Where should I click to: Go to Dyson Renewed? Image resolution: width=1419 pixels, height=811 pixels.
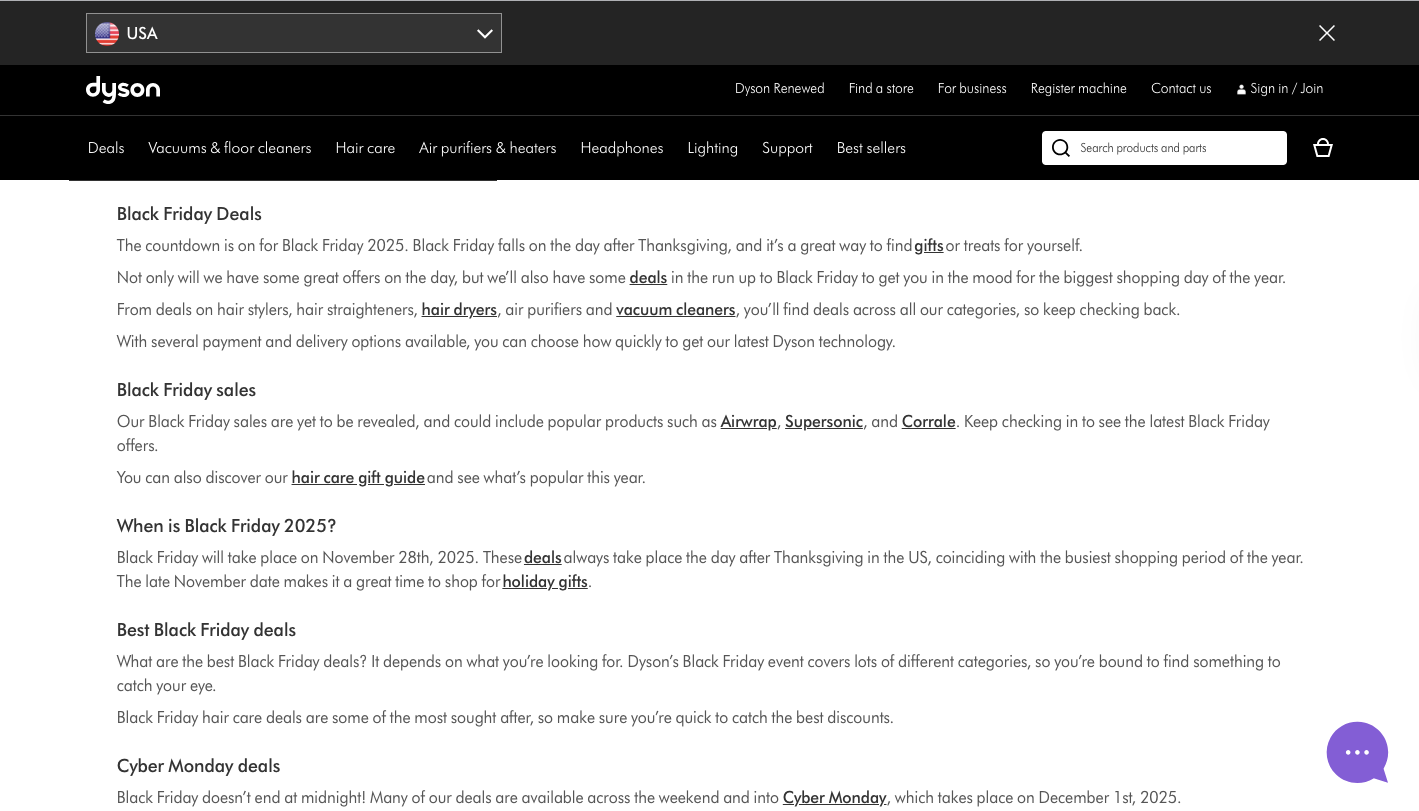780,89
